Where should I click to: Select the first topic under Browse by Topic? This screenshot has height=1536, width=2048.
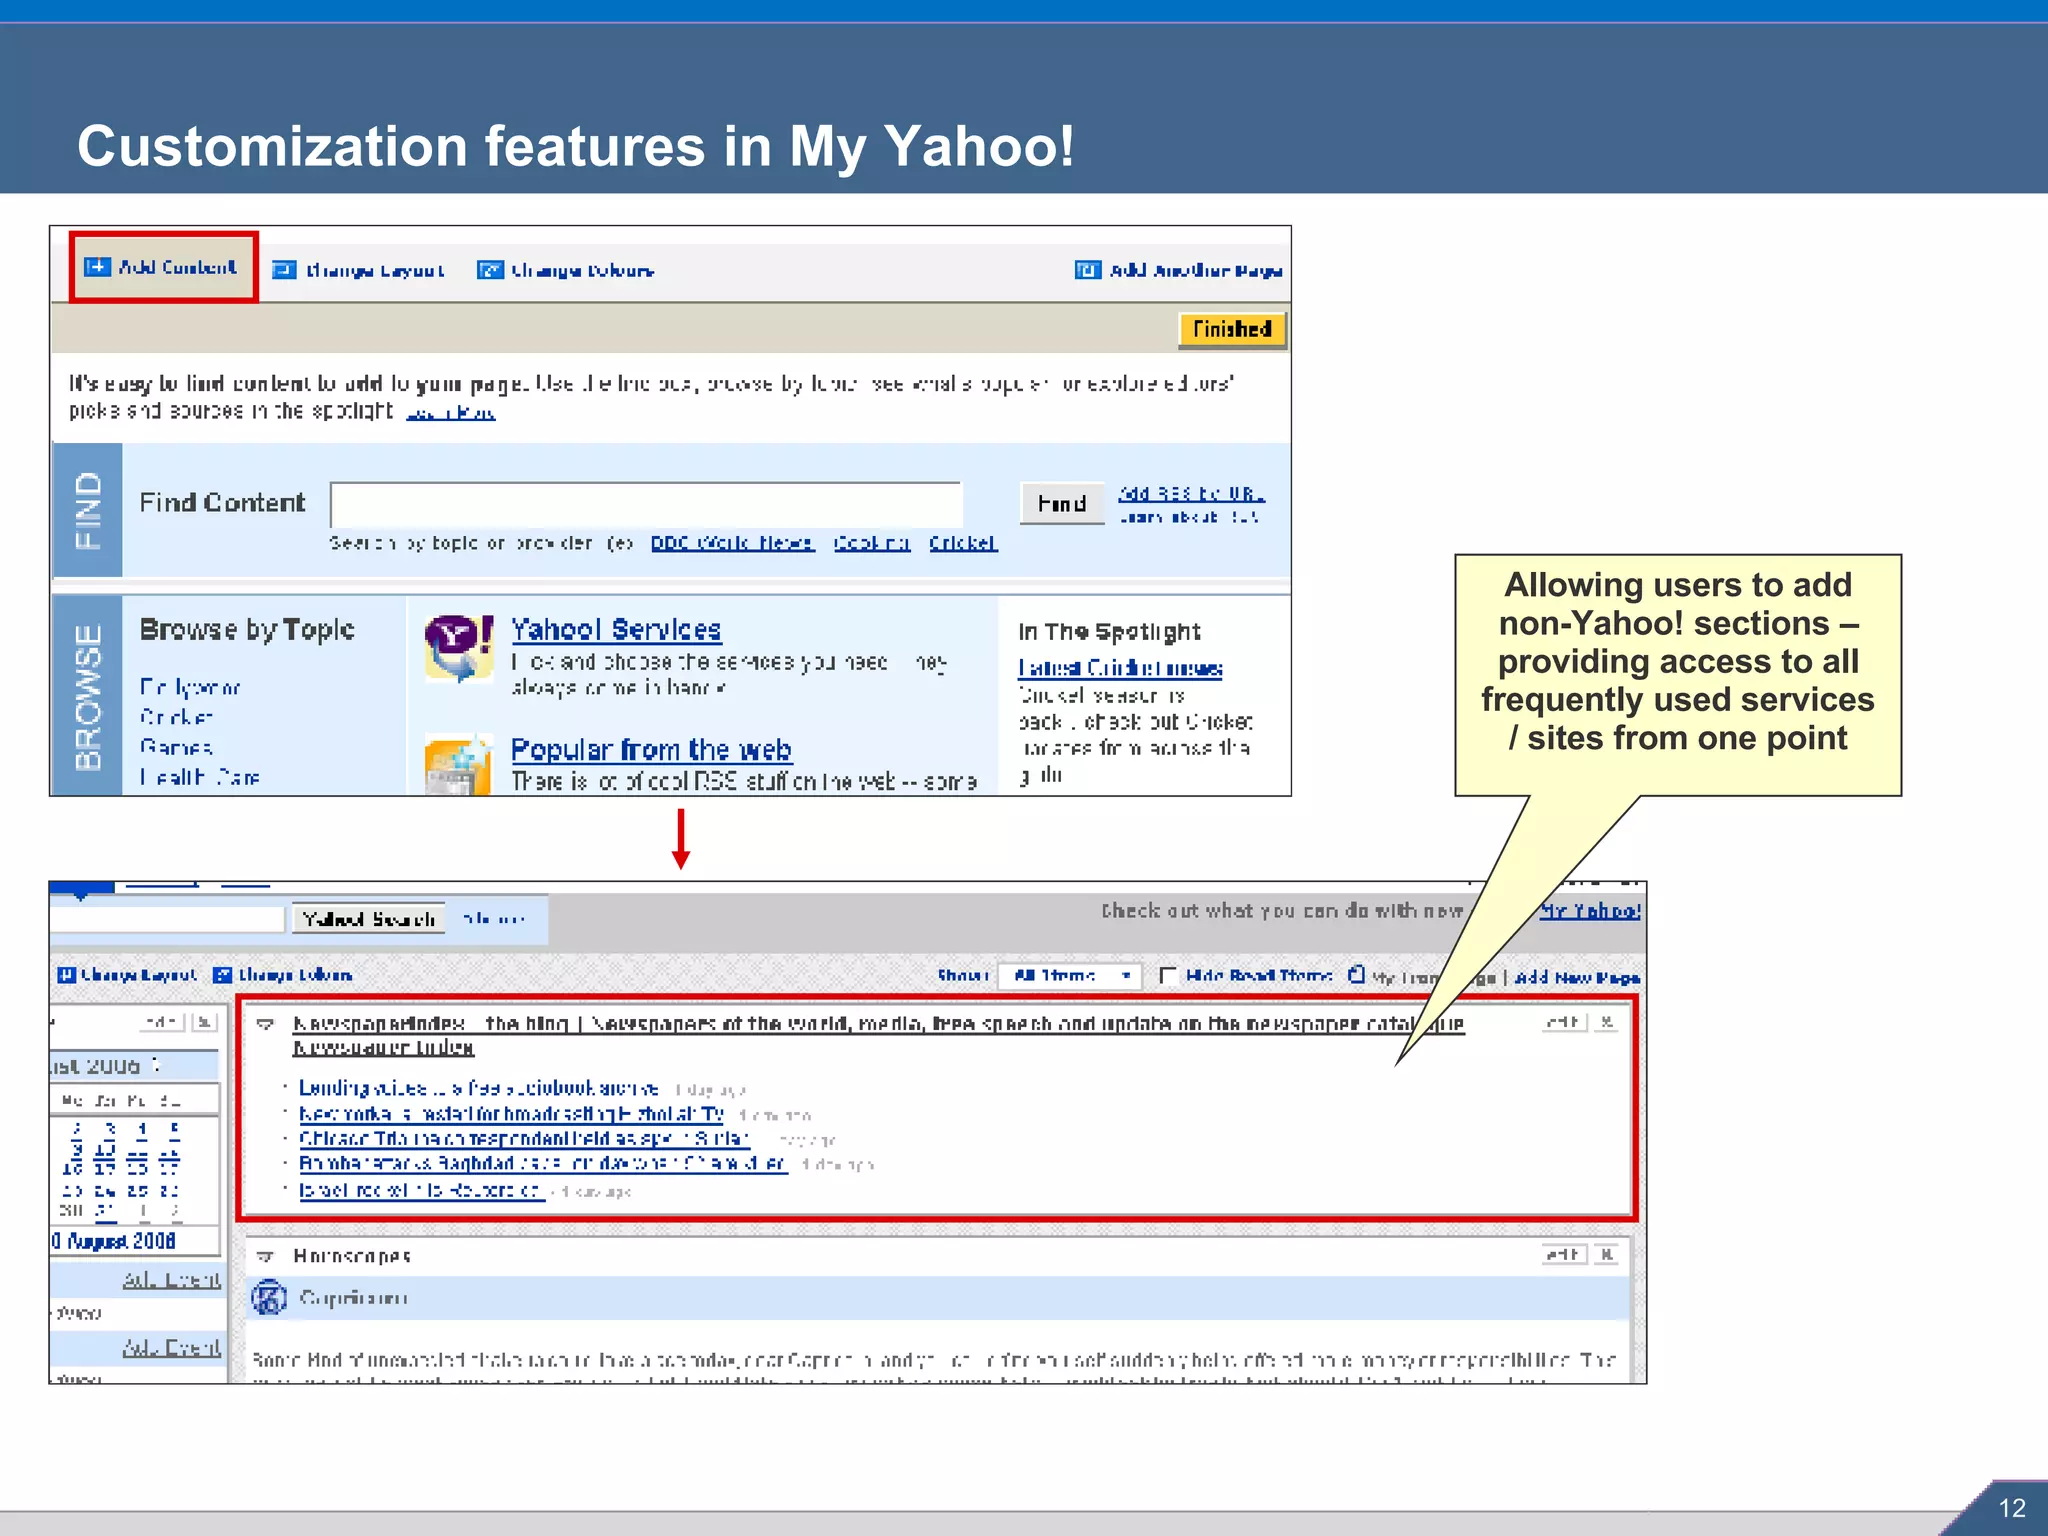coord(190,687)
